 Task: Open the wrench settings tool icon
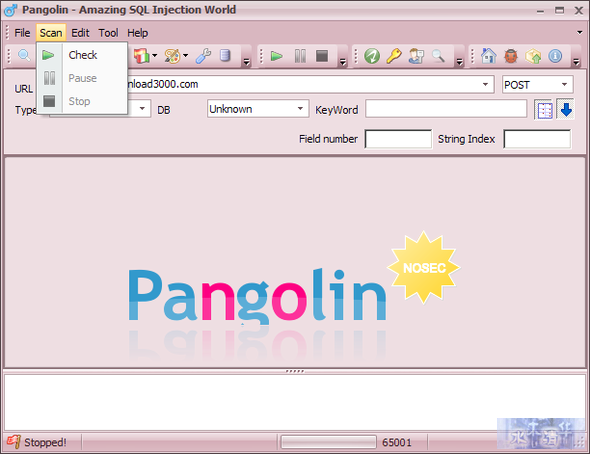pos(203,56)
